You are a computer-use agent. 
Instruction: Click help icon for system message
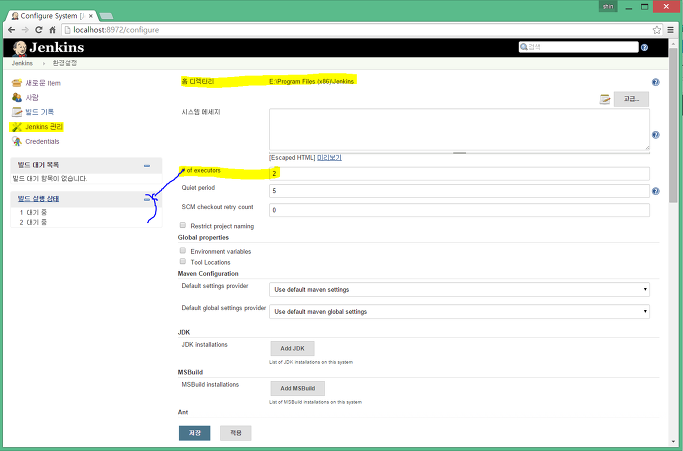(655, 135)
